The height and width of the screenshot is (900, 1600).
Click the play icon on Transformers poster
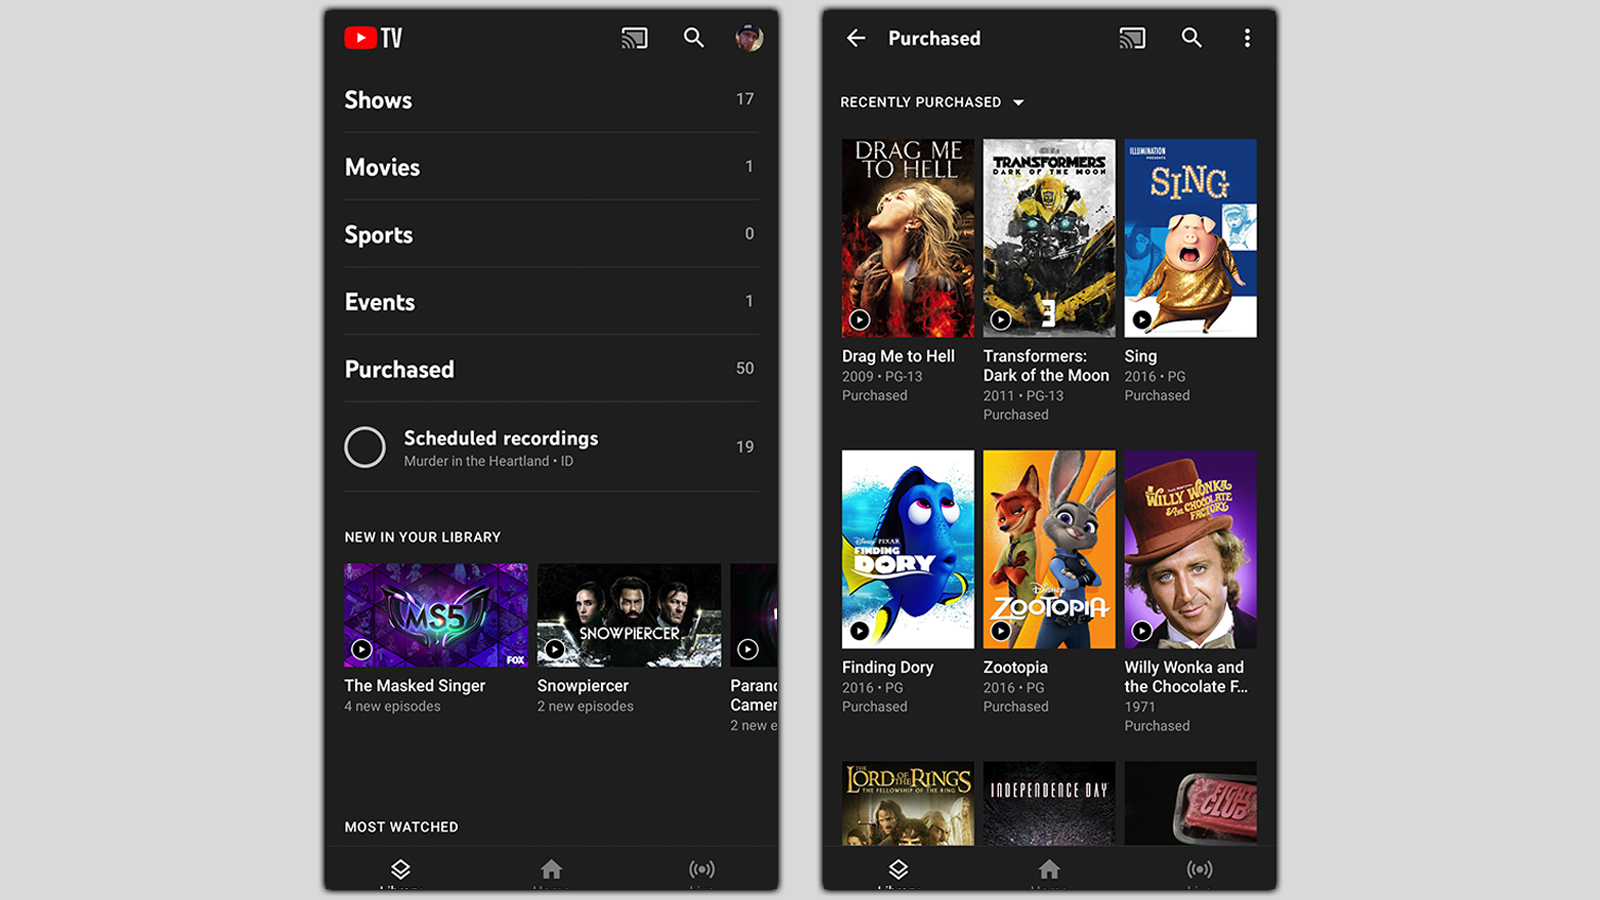(x=1001, y=320)
